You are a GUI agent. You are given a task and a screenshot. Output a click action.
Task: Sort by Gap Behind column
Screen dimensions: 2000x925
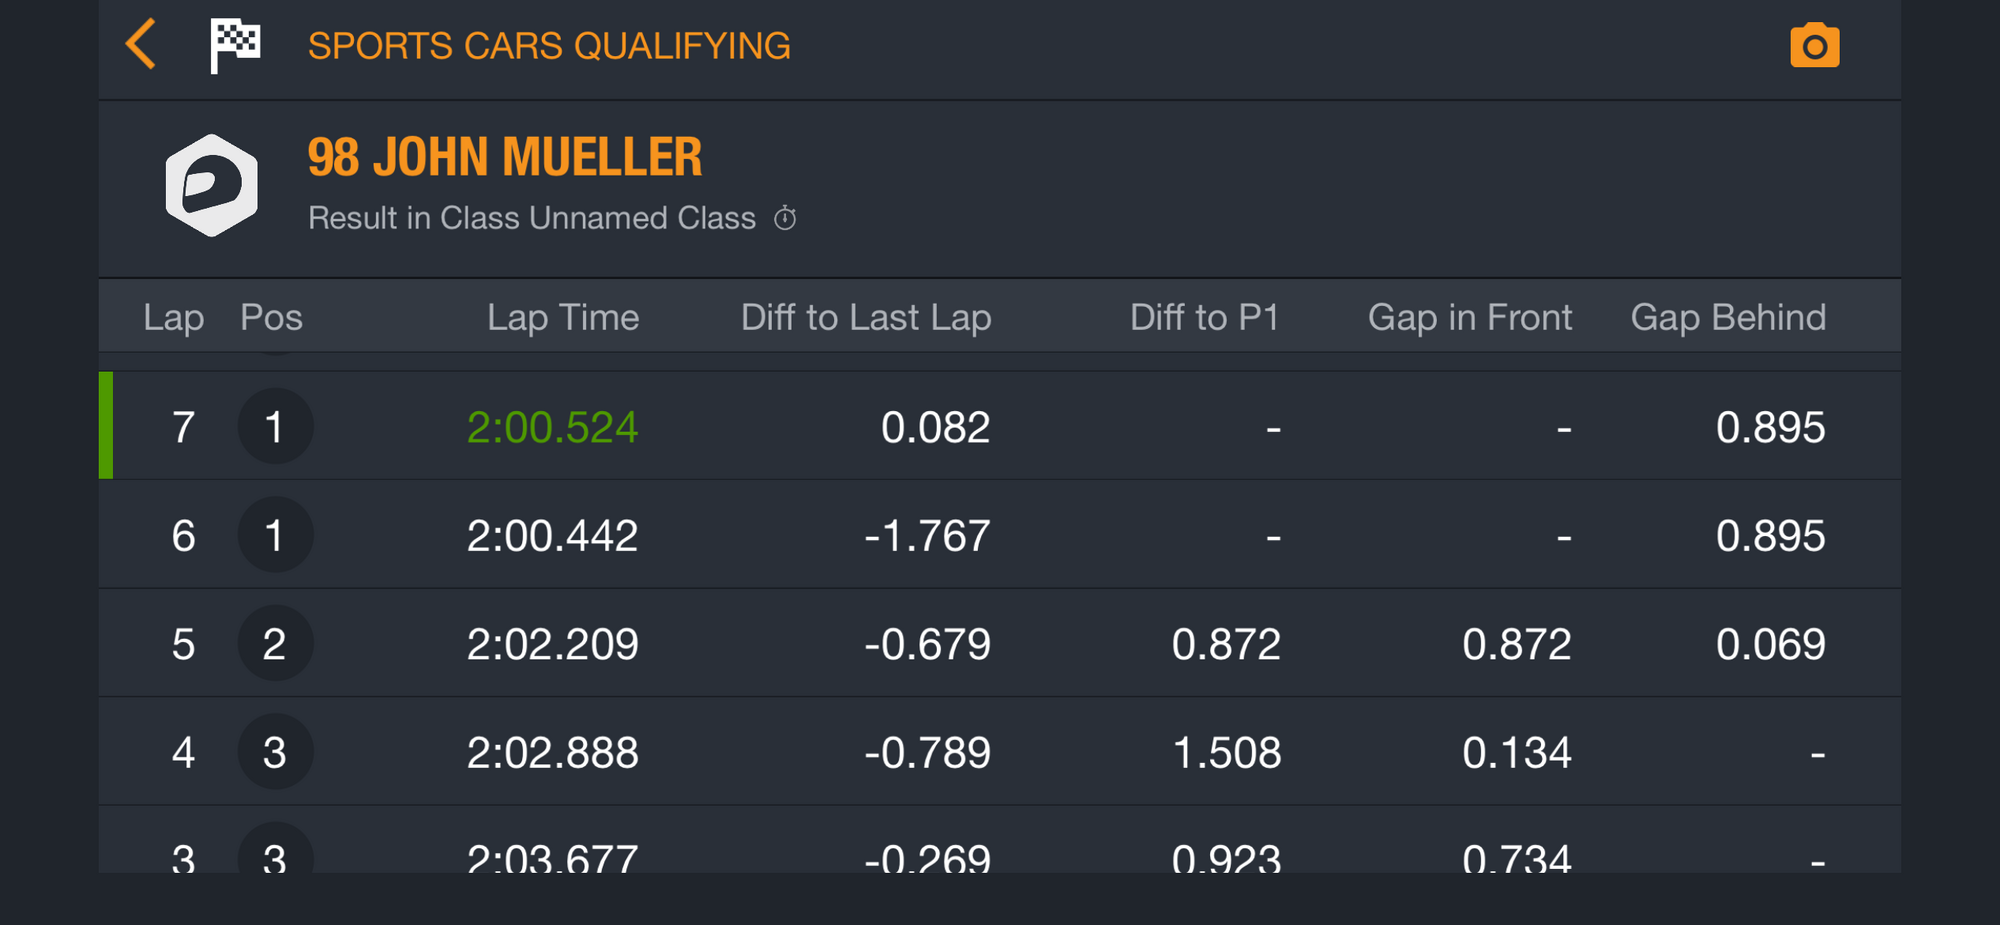(x=1728, y=317)
